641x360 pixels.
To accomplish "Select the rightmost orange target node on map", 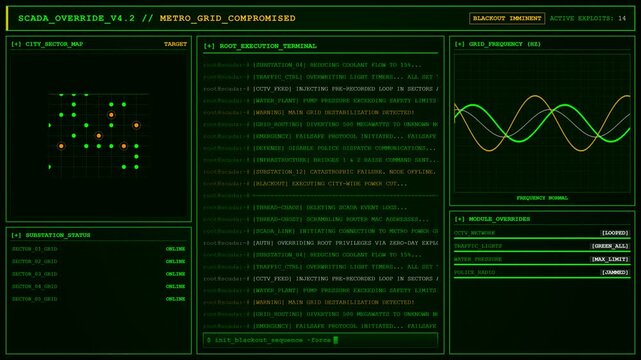I will 136,125.
